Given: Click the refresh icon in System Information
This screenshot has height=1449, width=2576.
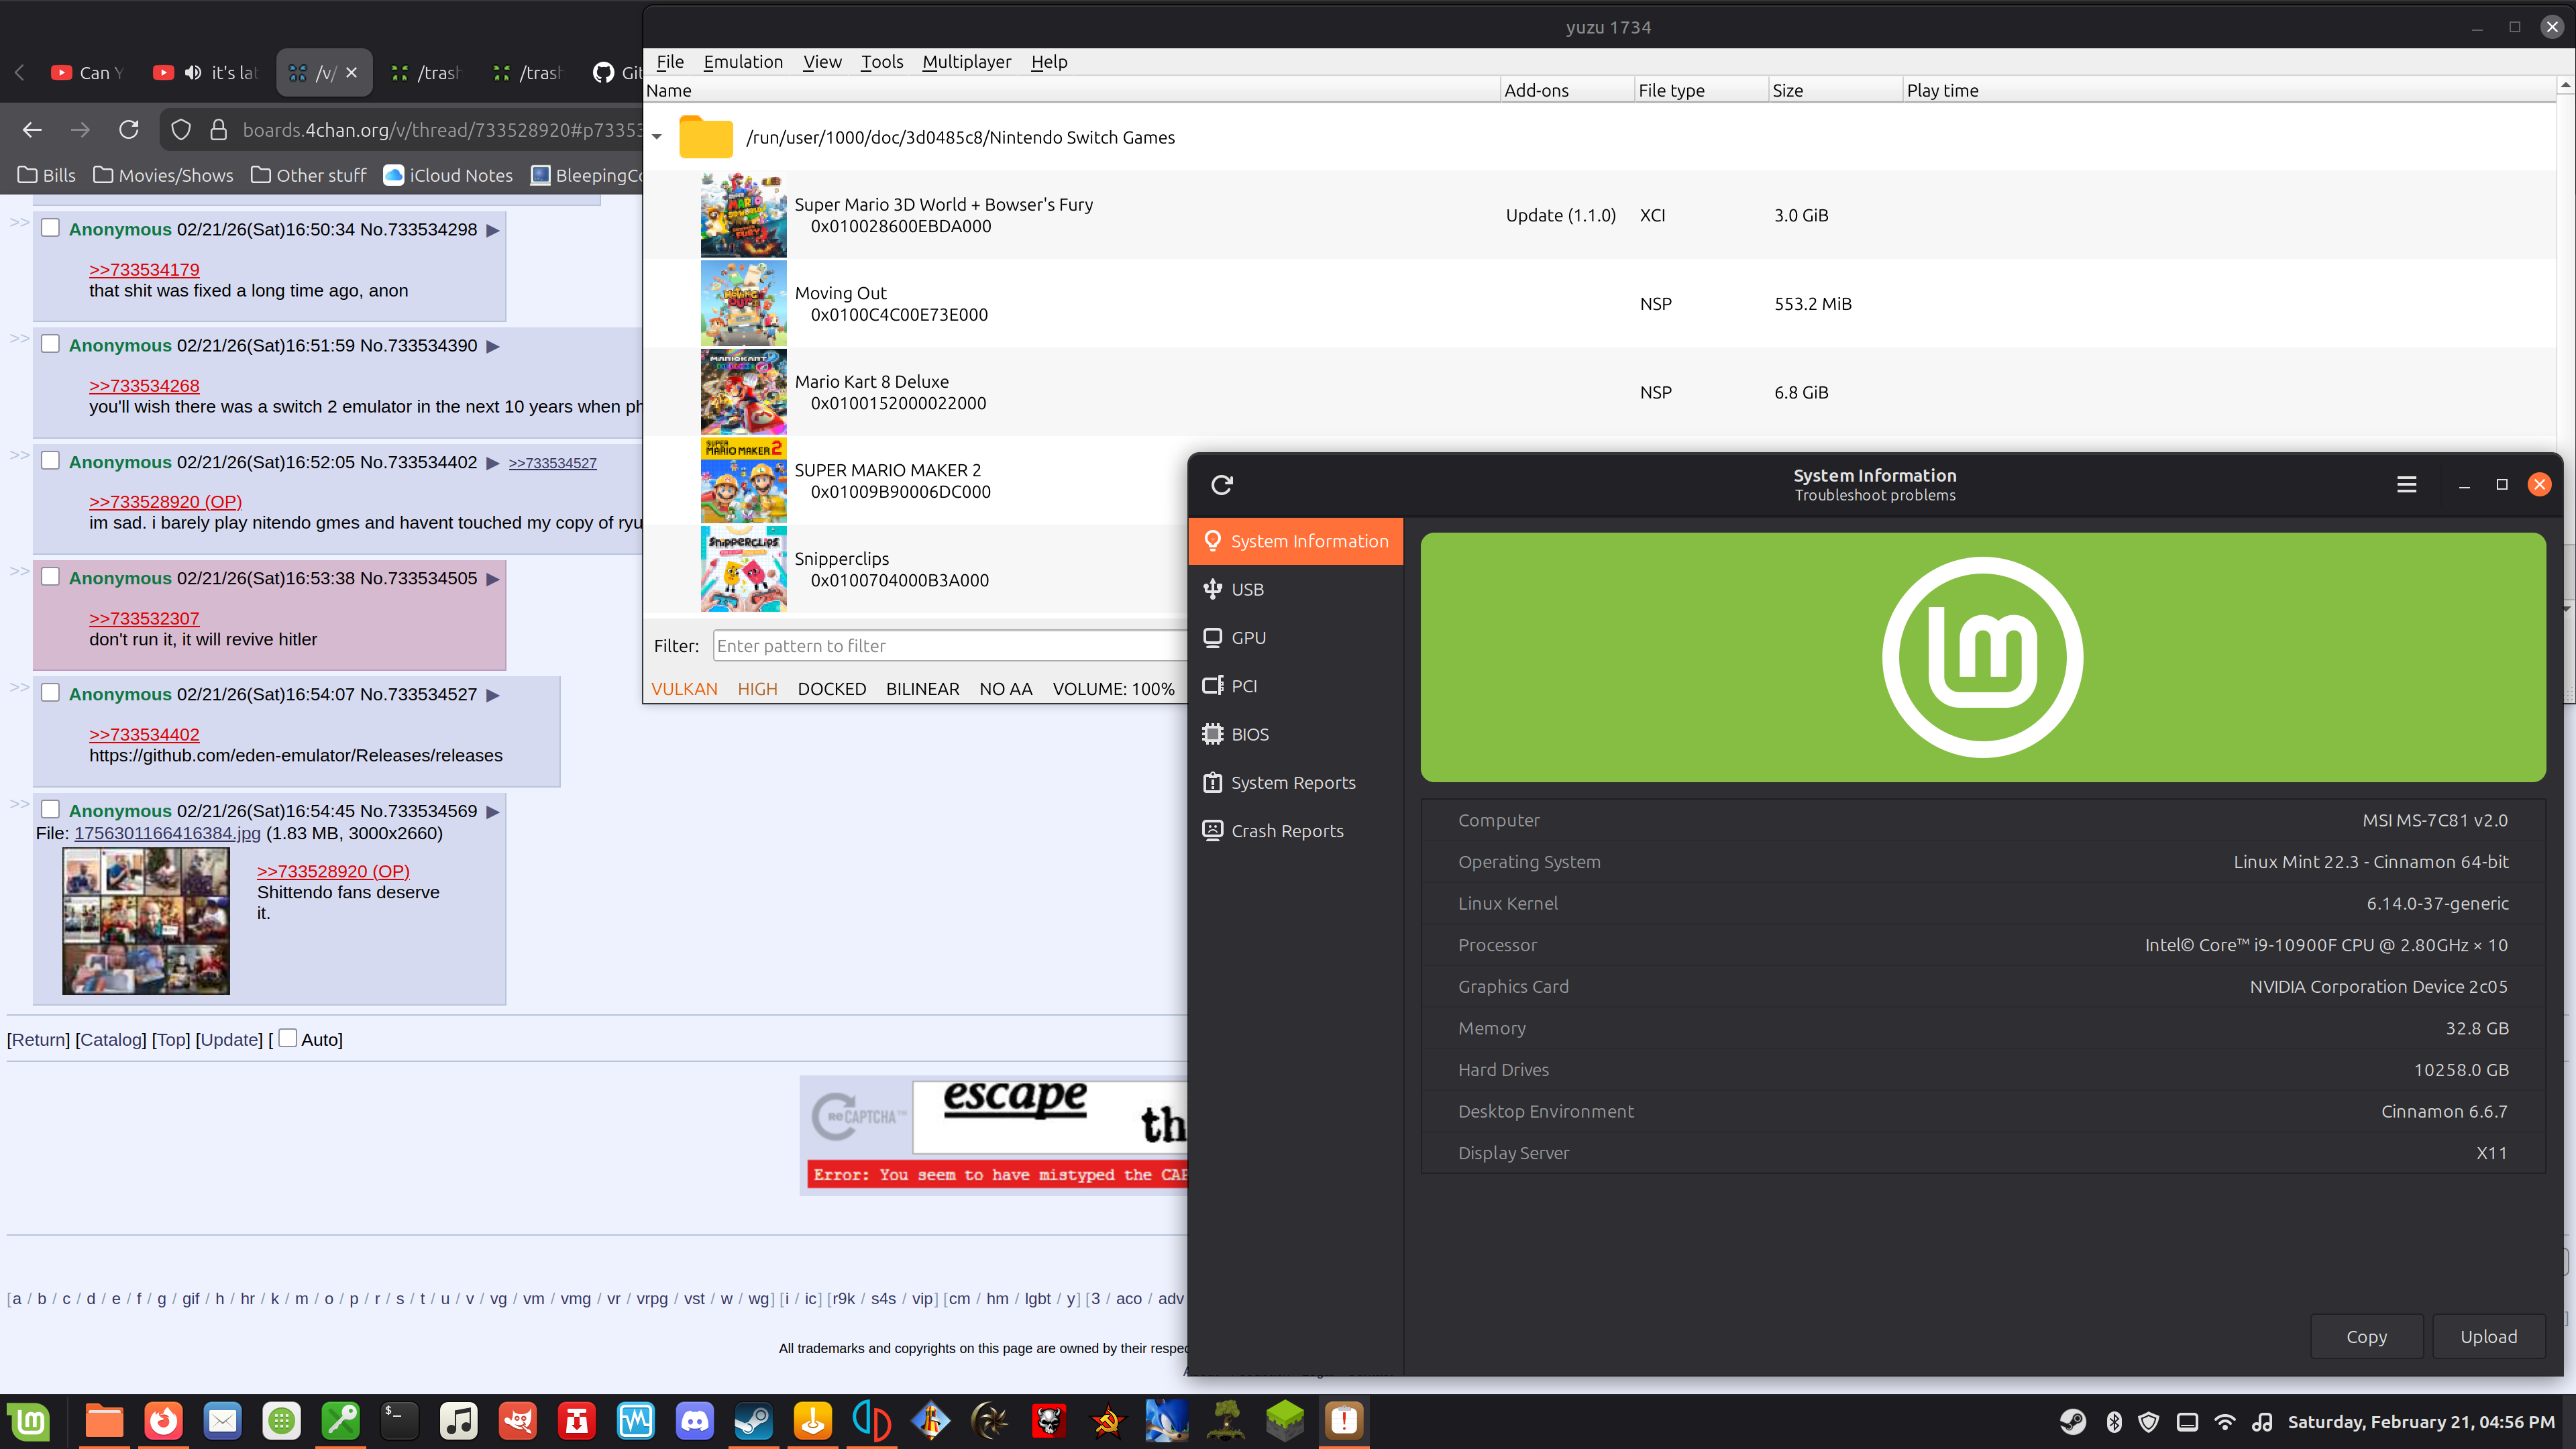Looking at the screenshot, I should (1222, 485).
